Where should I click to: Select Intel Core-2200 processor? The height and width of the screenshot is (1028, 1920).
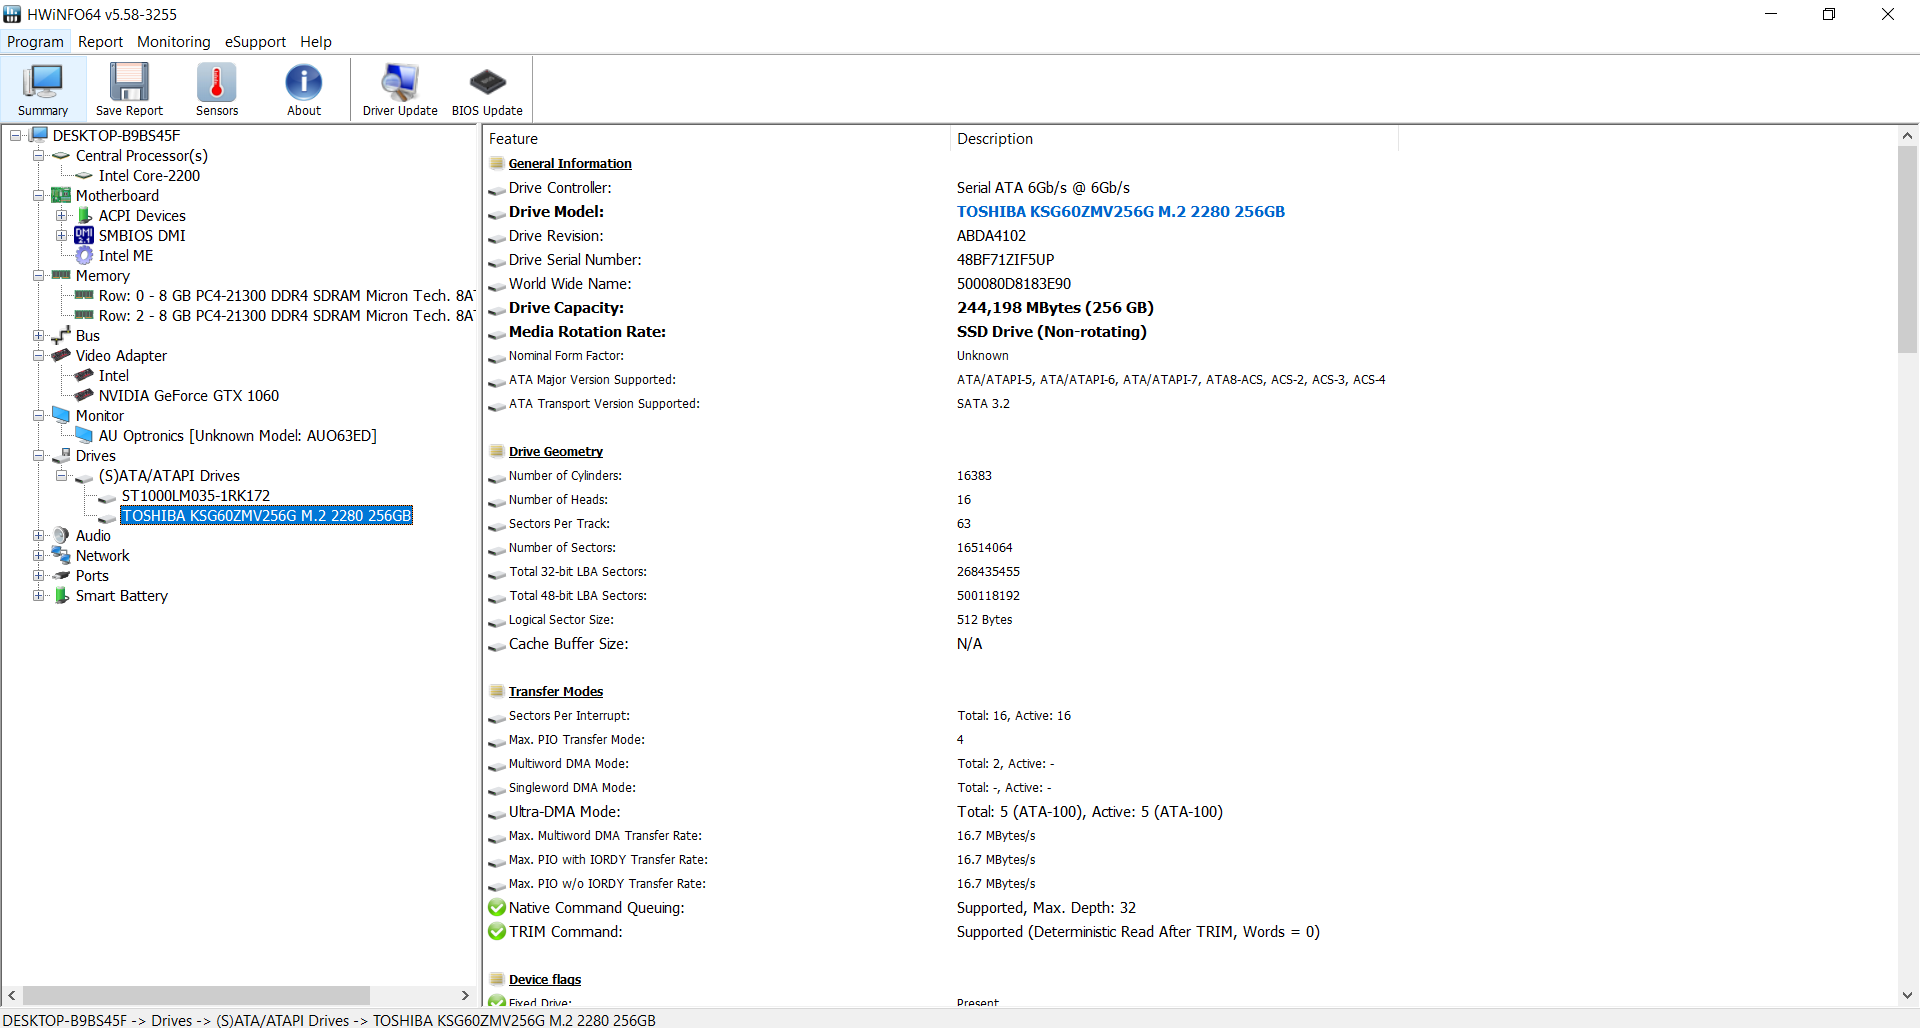(149, 175)
